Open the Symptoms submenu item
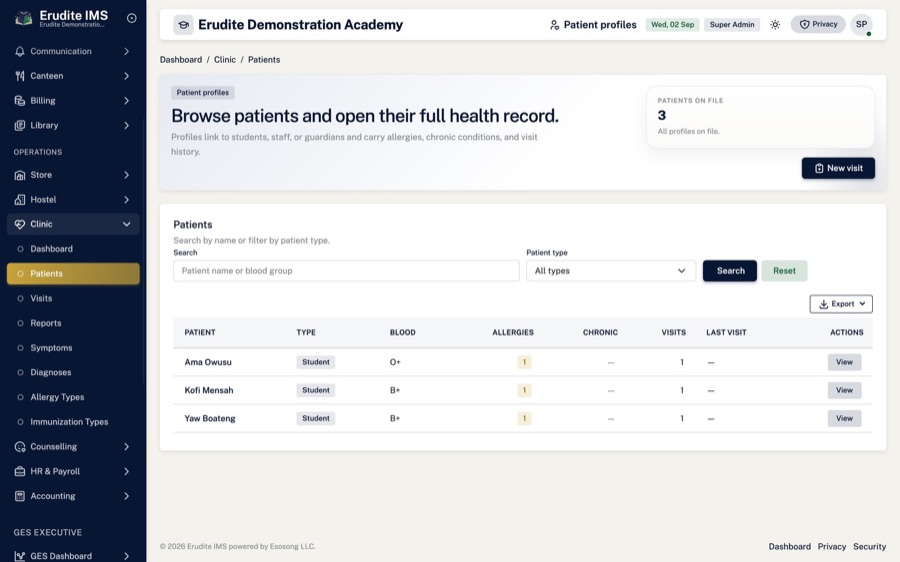Screen dimensions: 900x562 (x=73, y=348)
